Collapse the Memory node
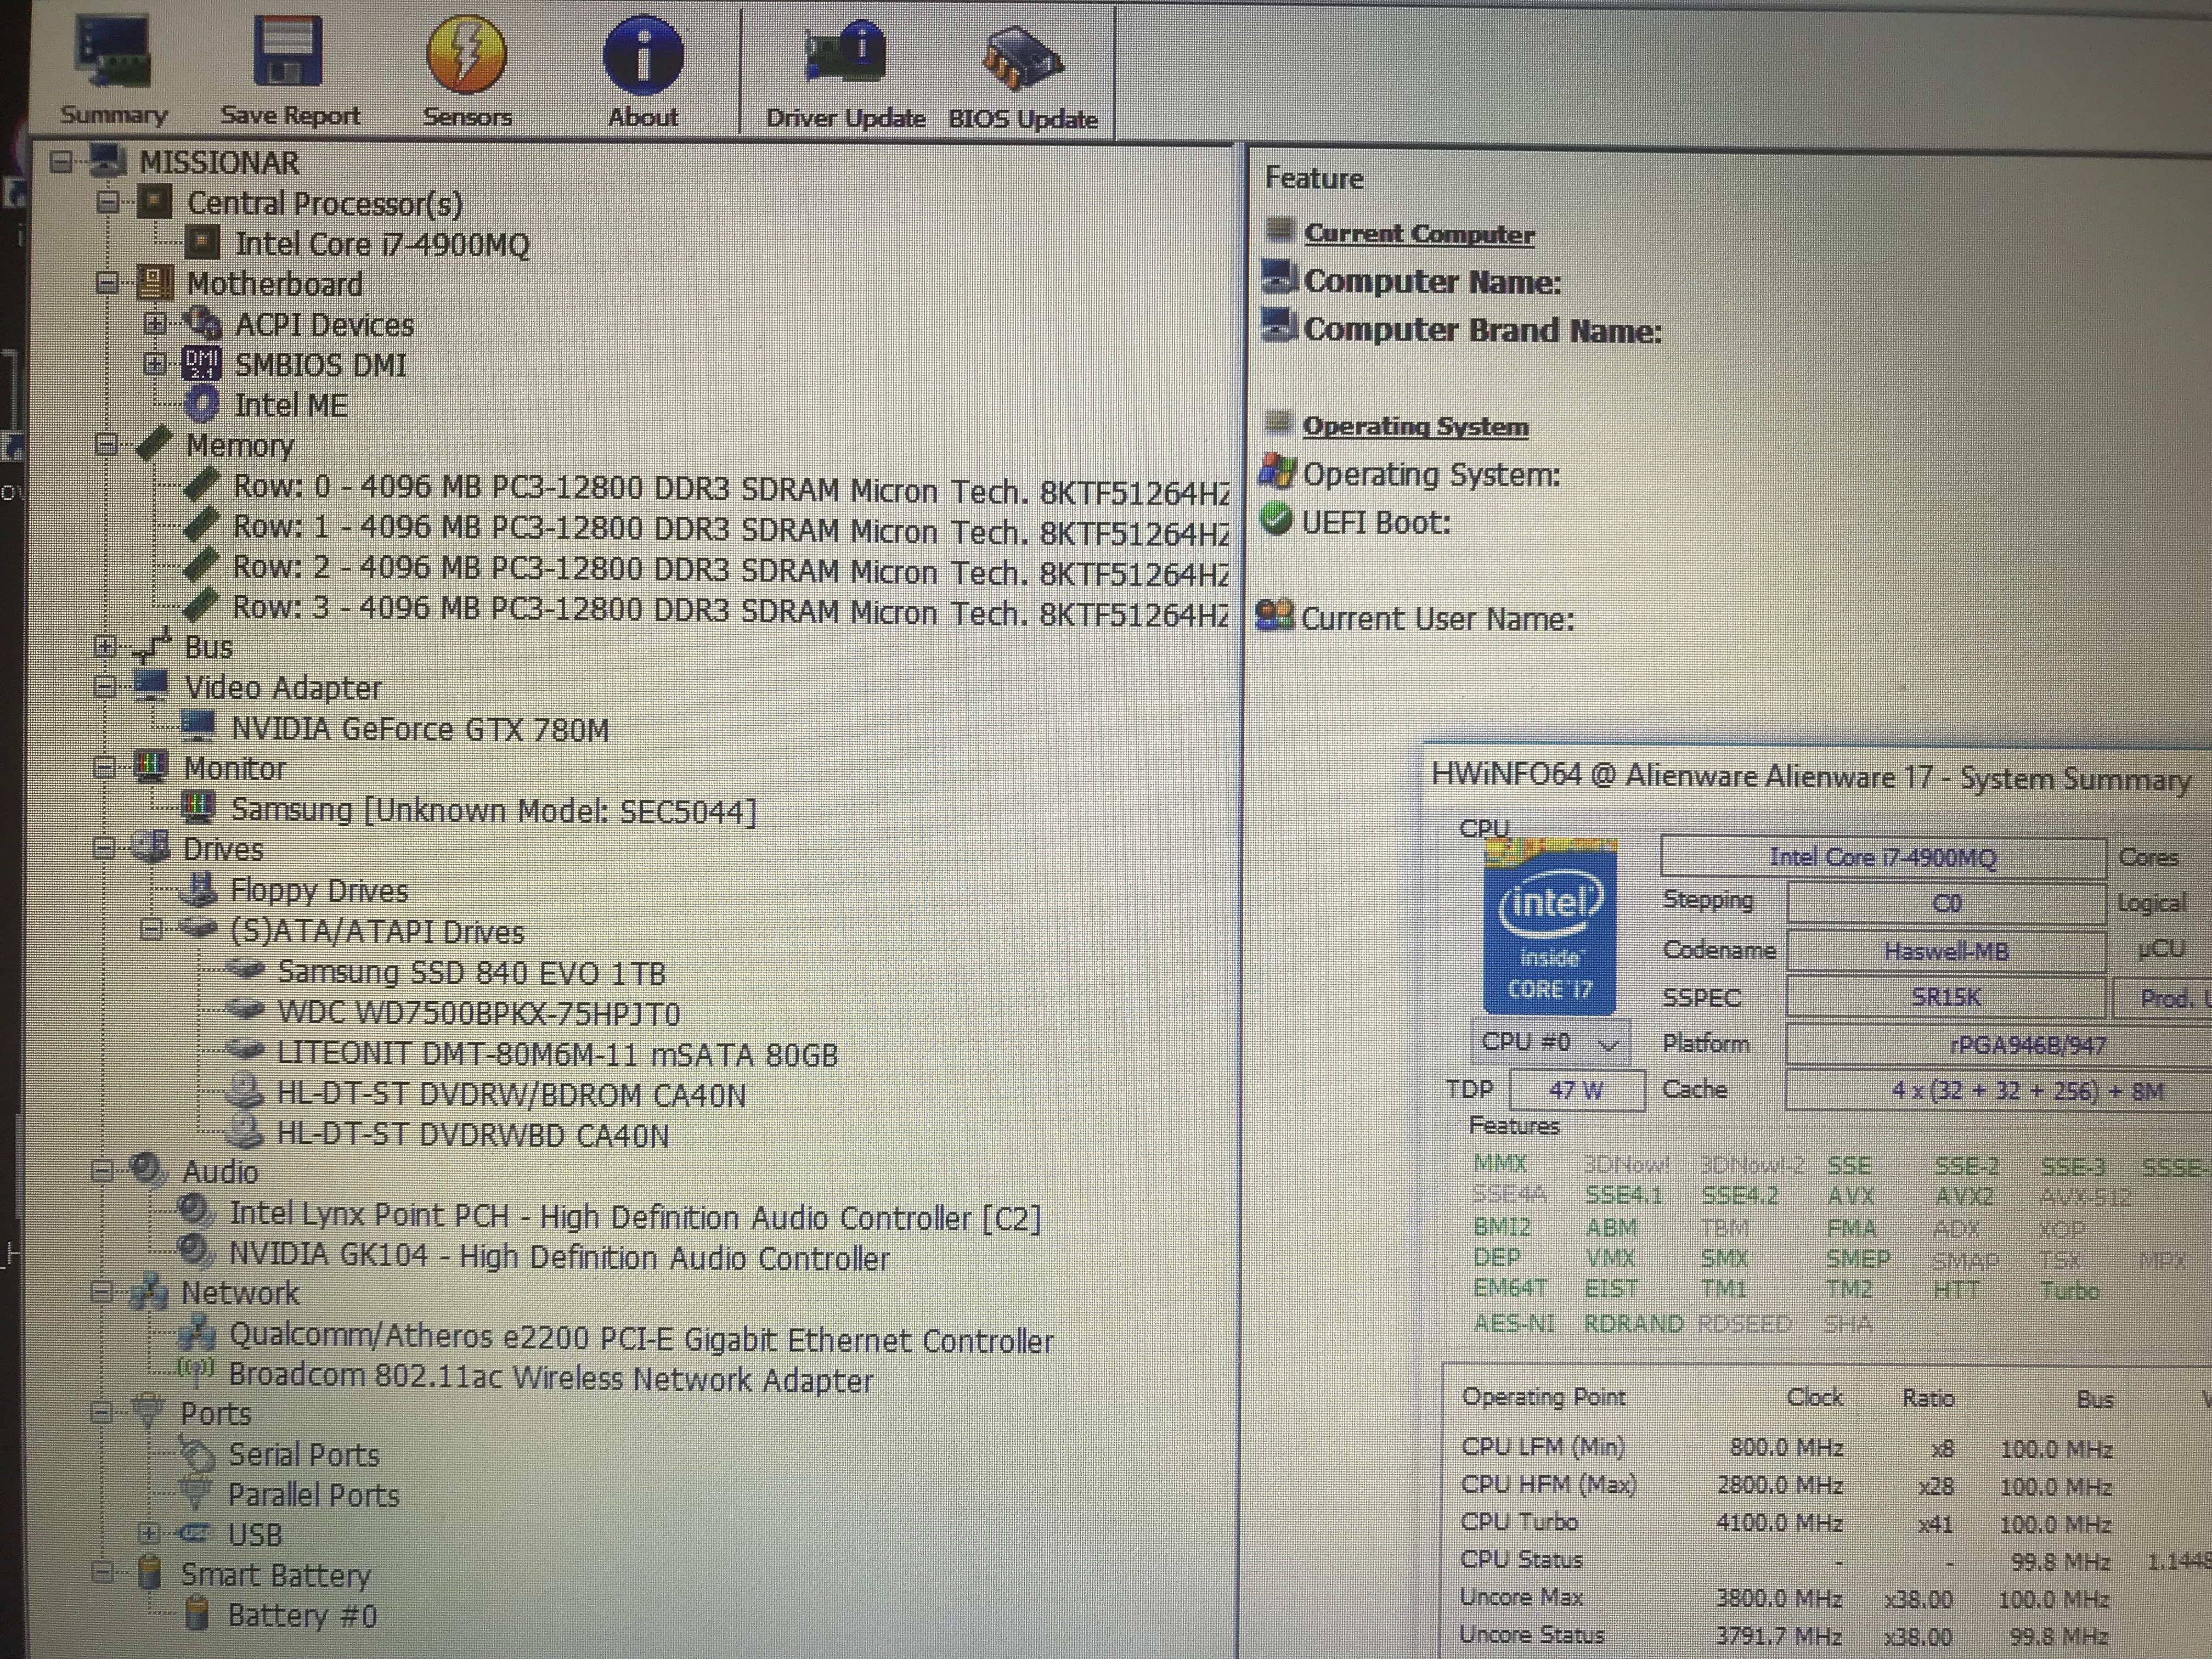 click(x=107, y=444)
